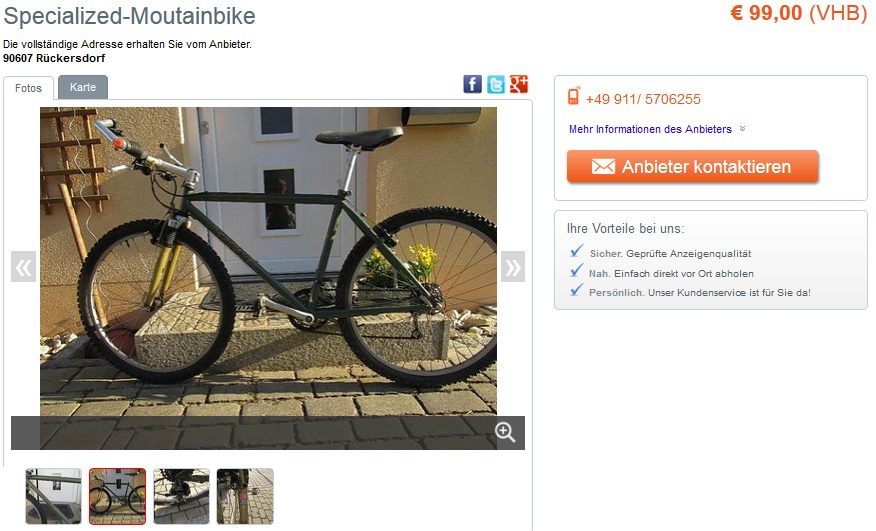This screenshot has width=876, height=531.
Task: Share on Google Plus icon
Action: pyautogui.click(x=519, y=84)
